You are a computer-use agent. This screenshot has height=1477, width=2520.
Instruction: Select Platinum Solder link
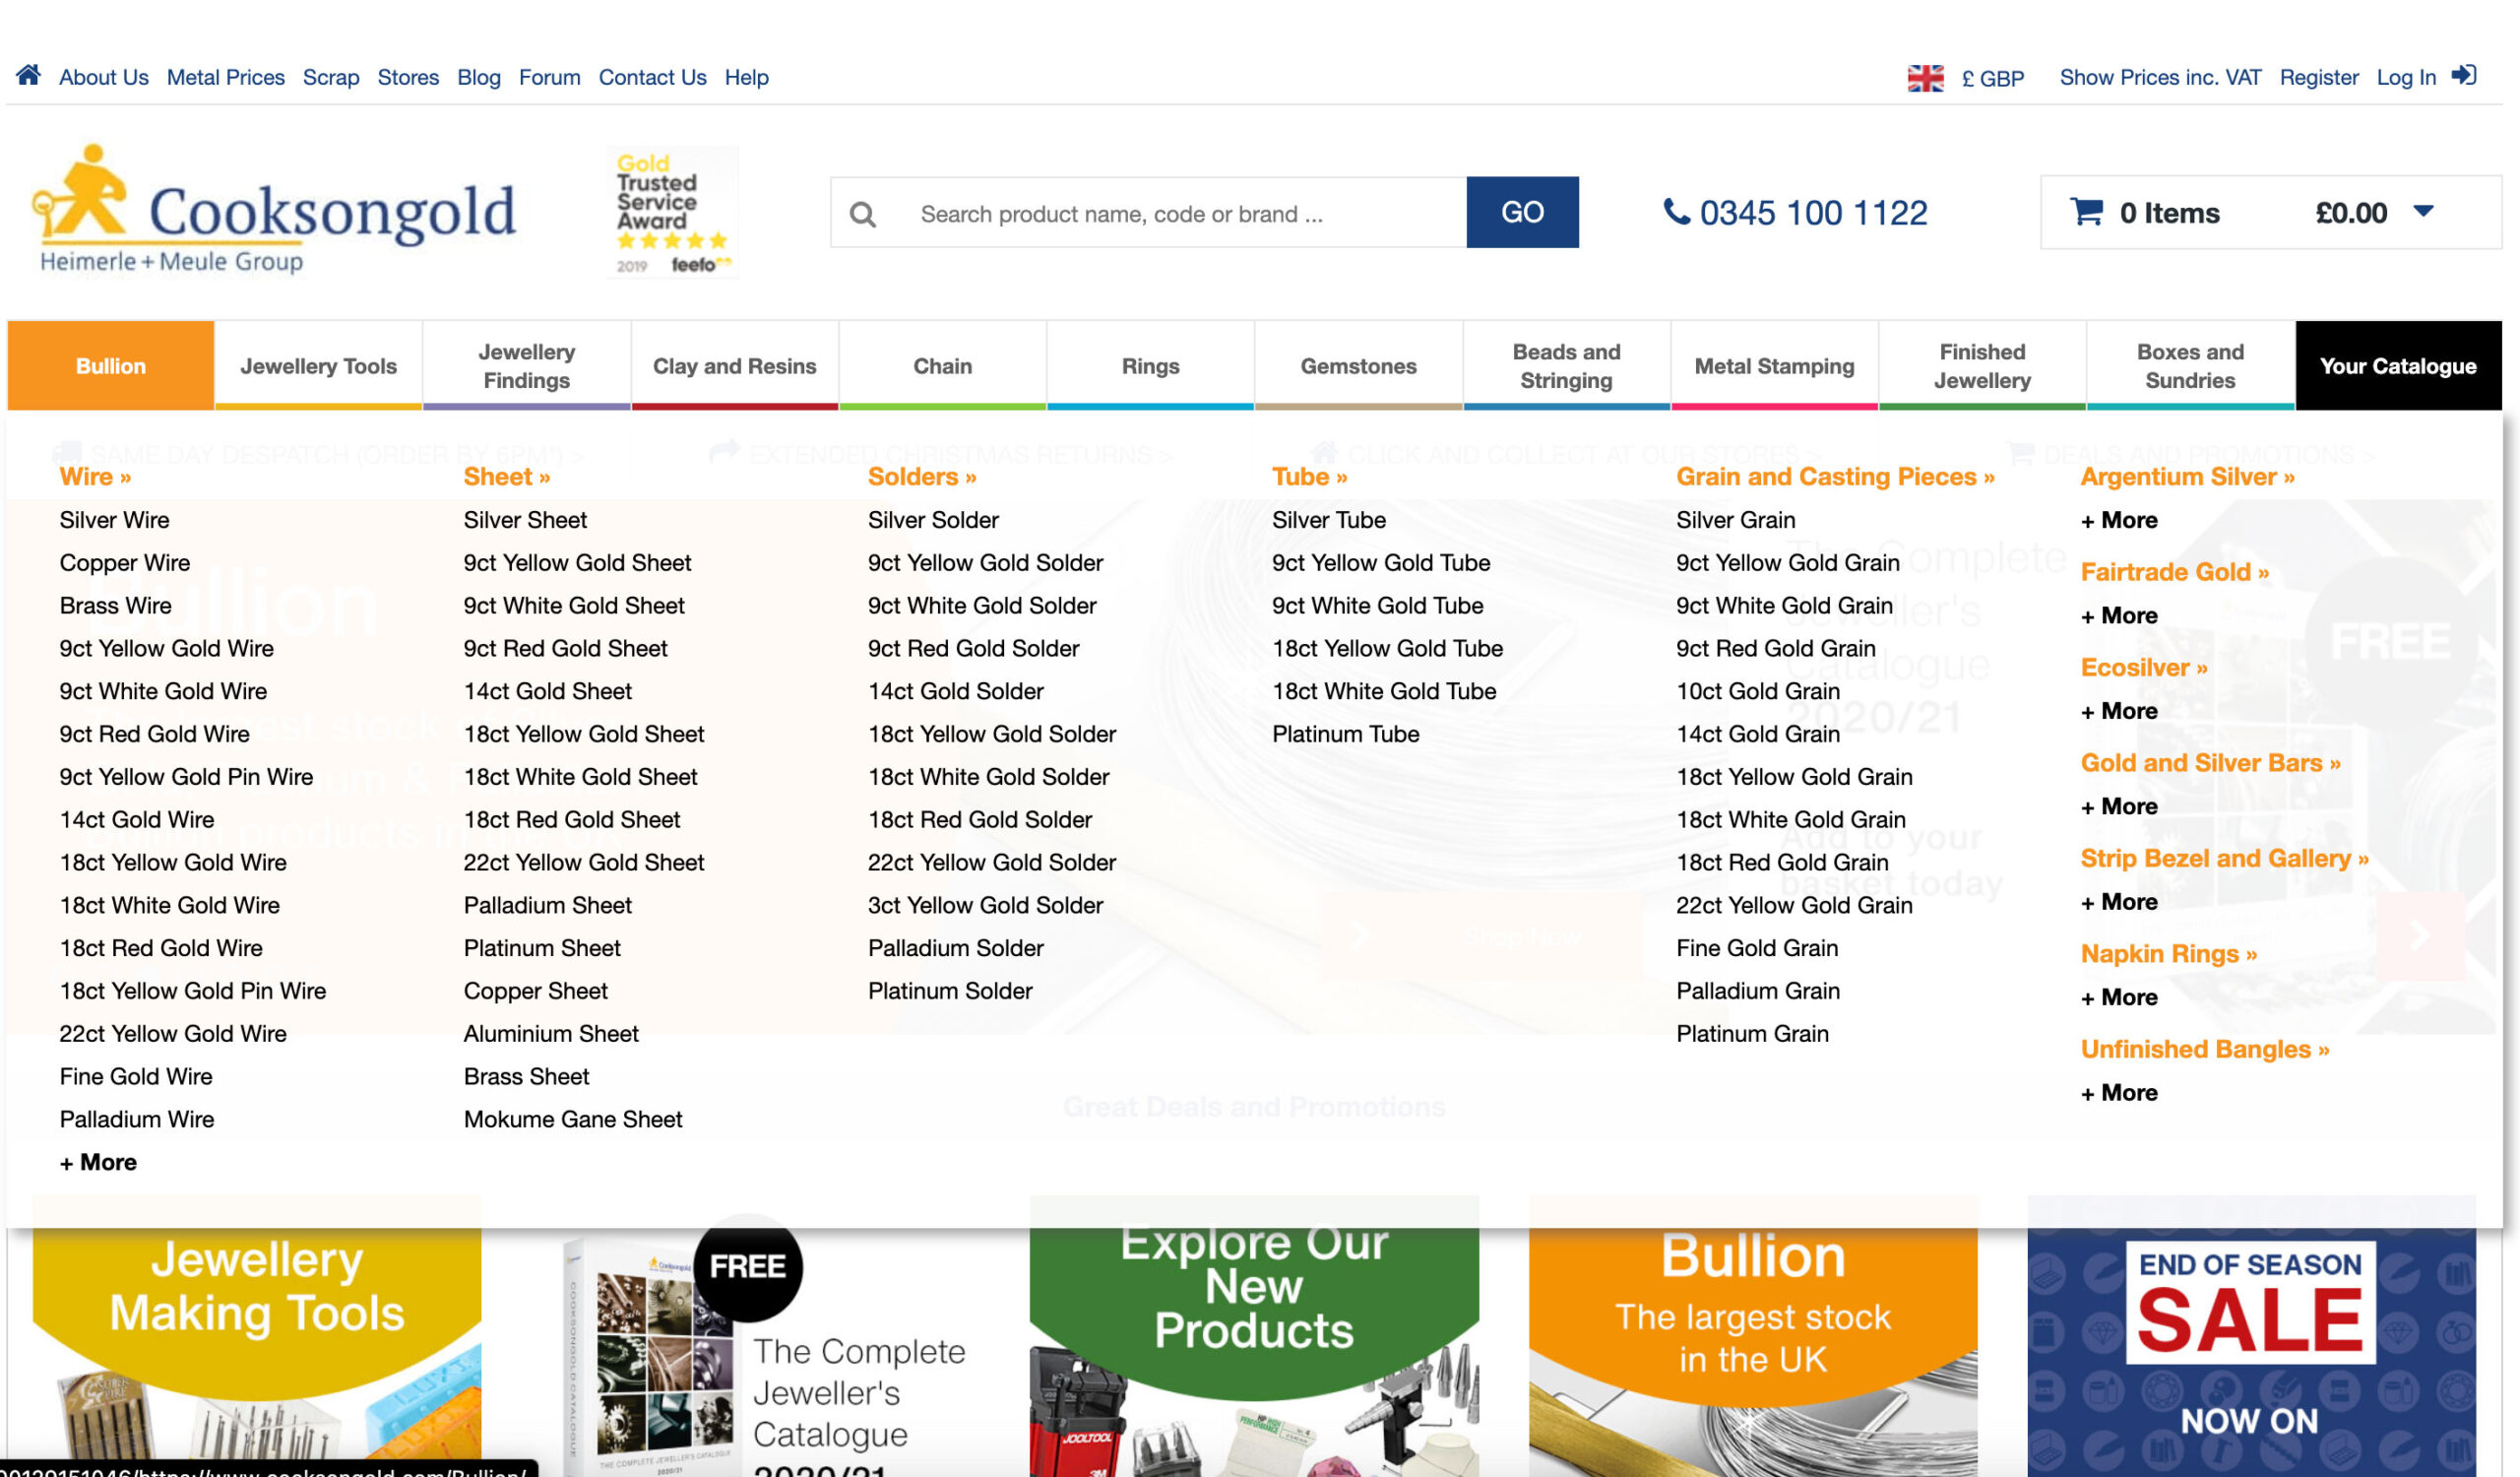tap(950, 991)
